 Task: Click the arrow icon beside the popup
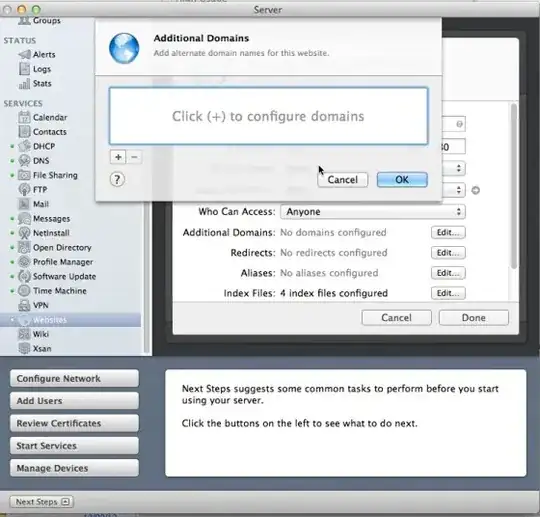click(x=475, y=190)
